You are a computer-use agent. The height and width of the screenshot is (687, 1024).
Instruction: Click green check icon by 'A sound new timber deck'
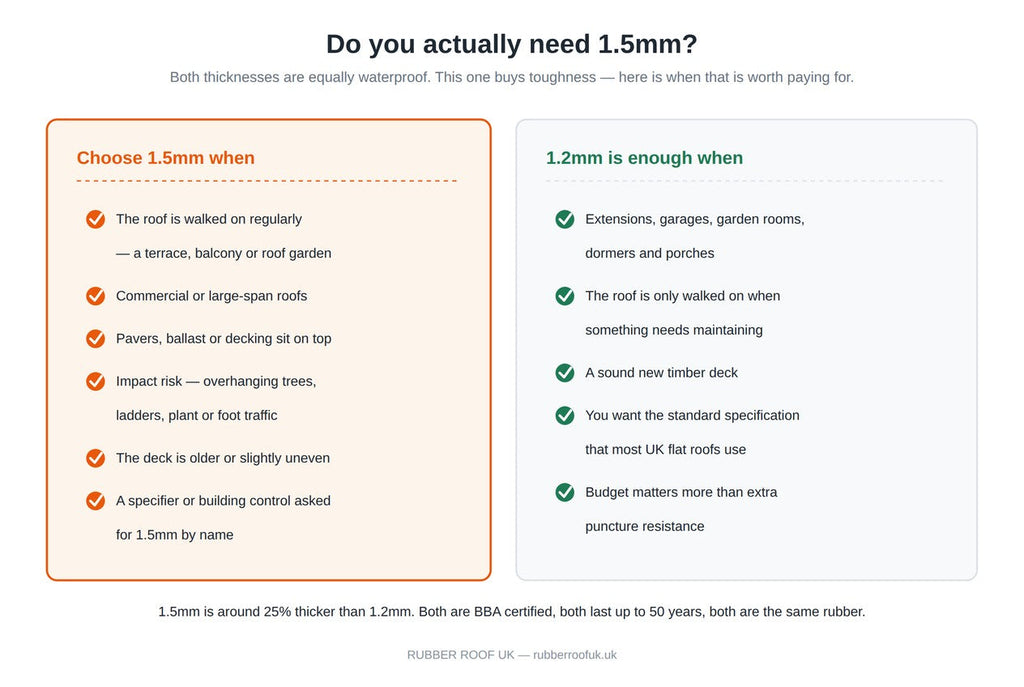tap(565, 373)
